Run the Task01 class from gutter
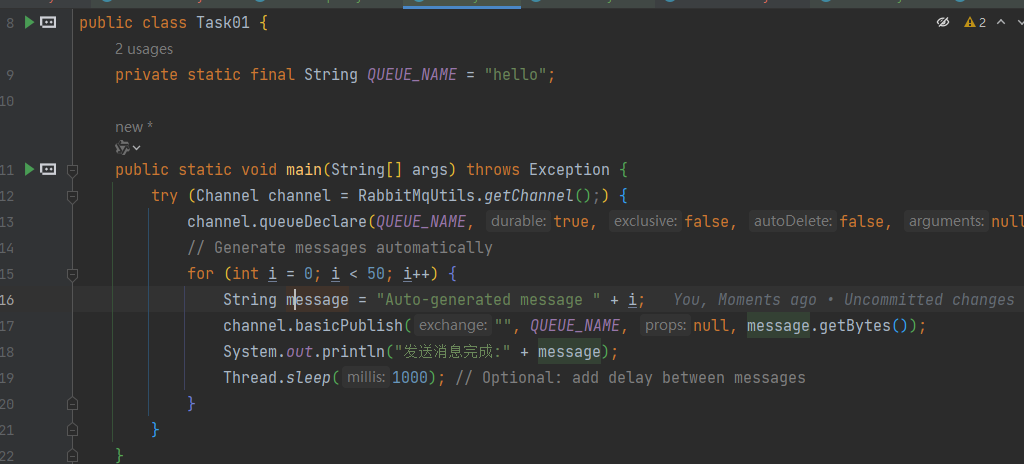The height and width of the screenshot is (464, 1024). (29, 22)
